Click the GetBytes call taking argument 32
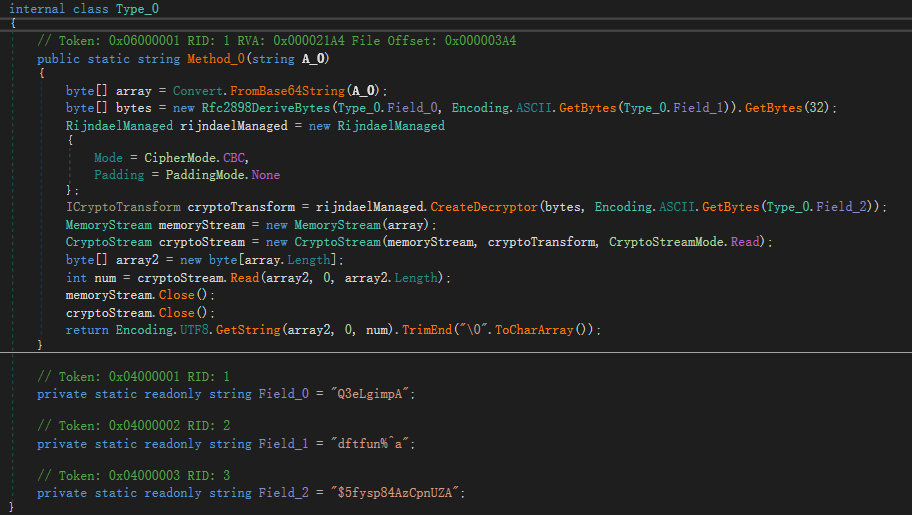This screenshot has width=912, height=515. 774,108
